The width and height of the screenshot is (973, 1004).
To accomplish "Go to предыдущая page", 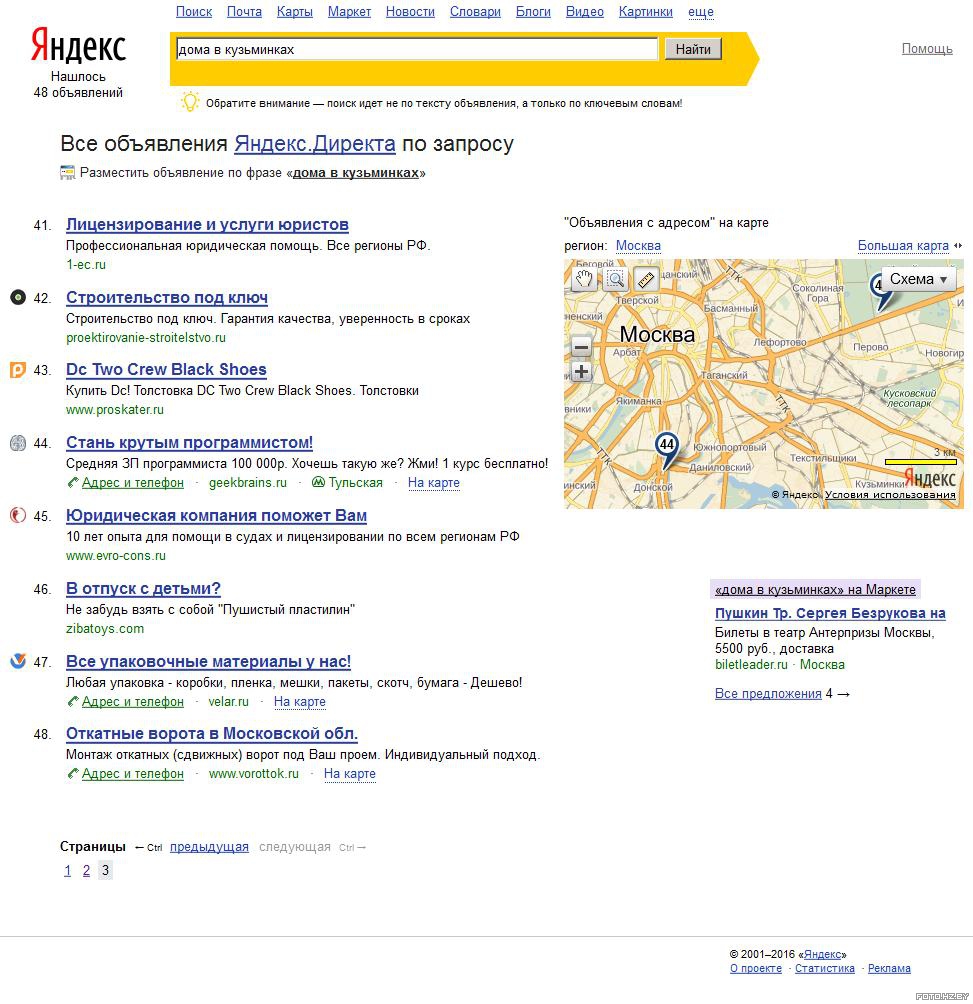I will coord(209,846).
